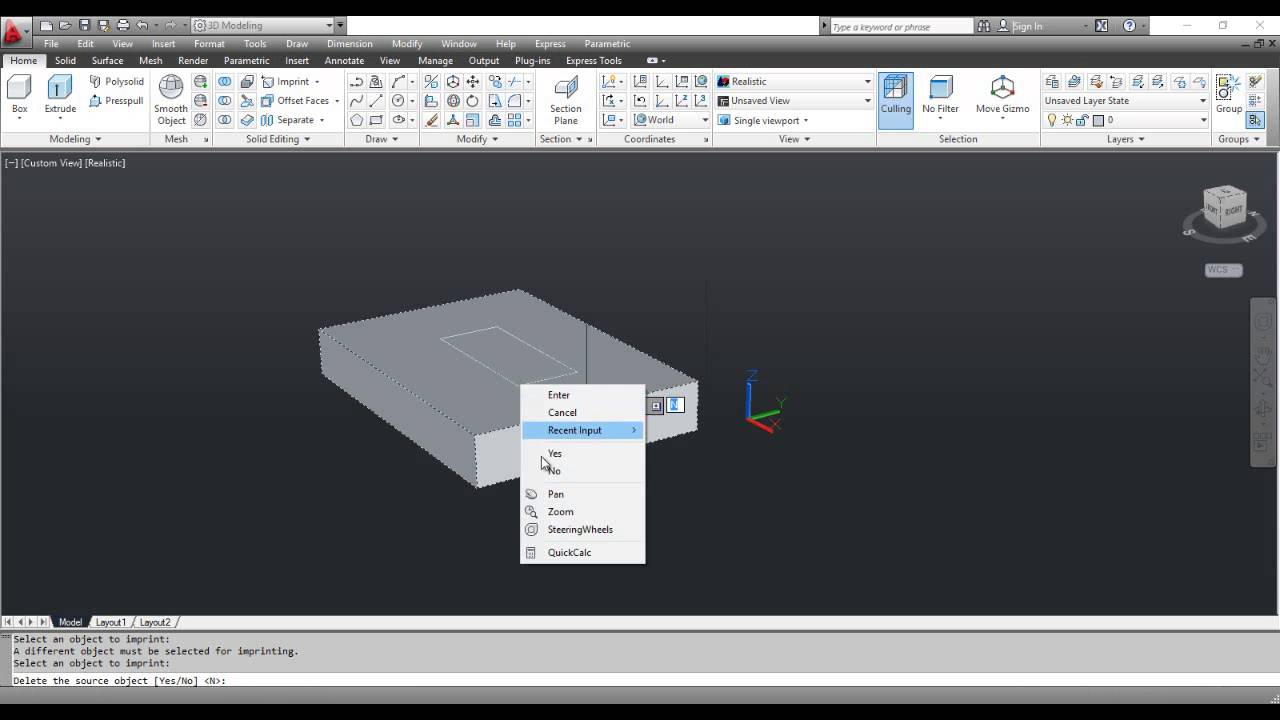Click the Sign In link
Image resolution: width=1280 pixels, height=720 pixels.
point(1027,26)
